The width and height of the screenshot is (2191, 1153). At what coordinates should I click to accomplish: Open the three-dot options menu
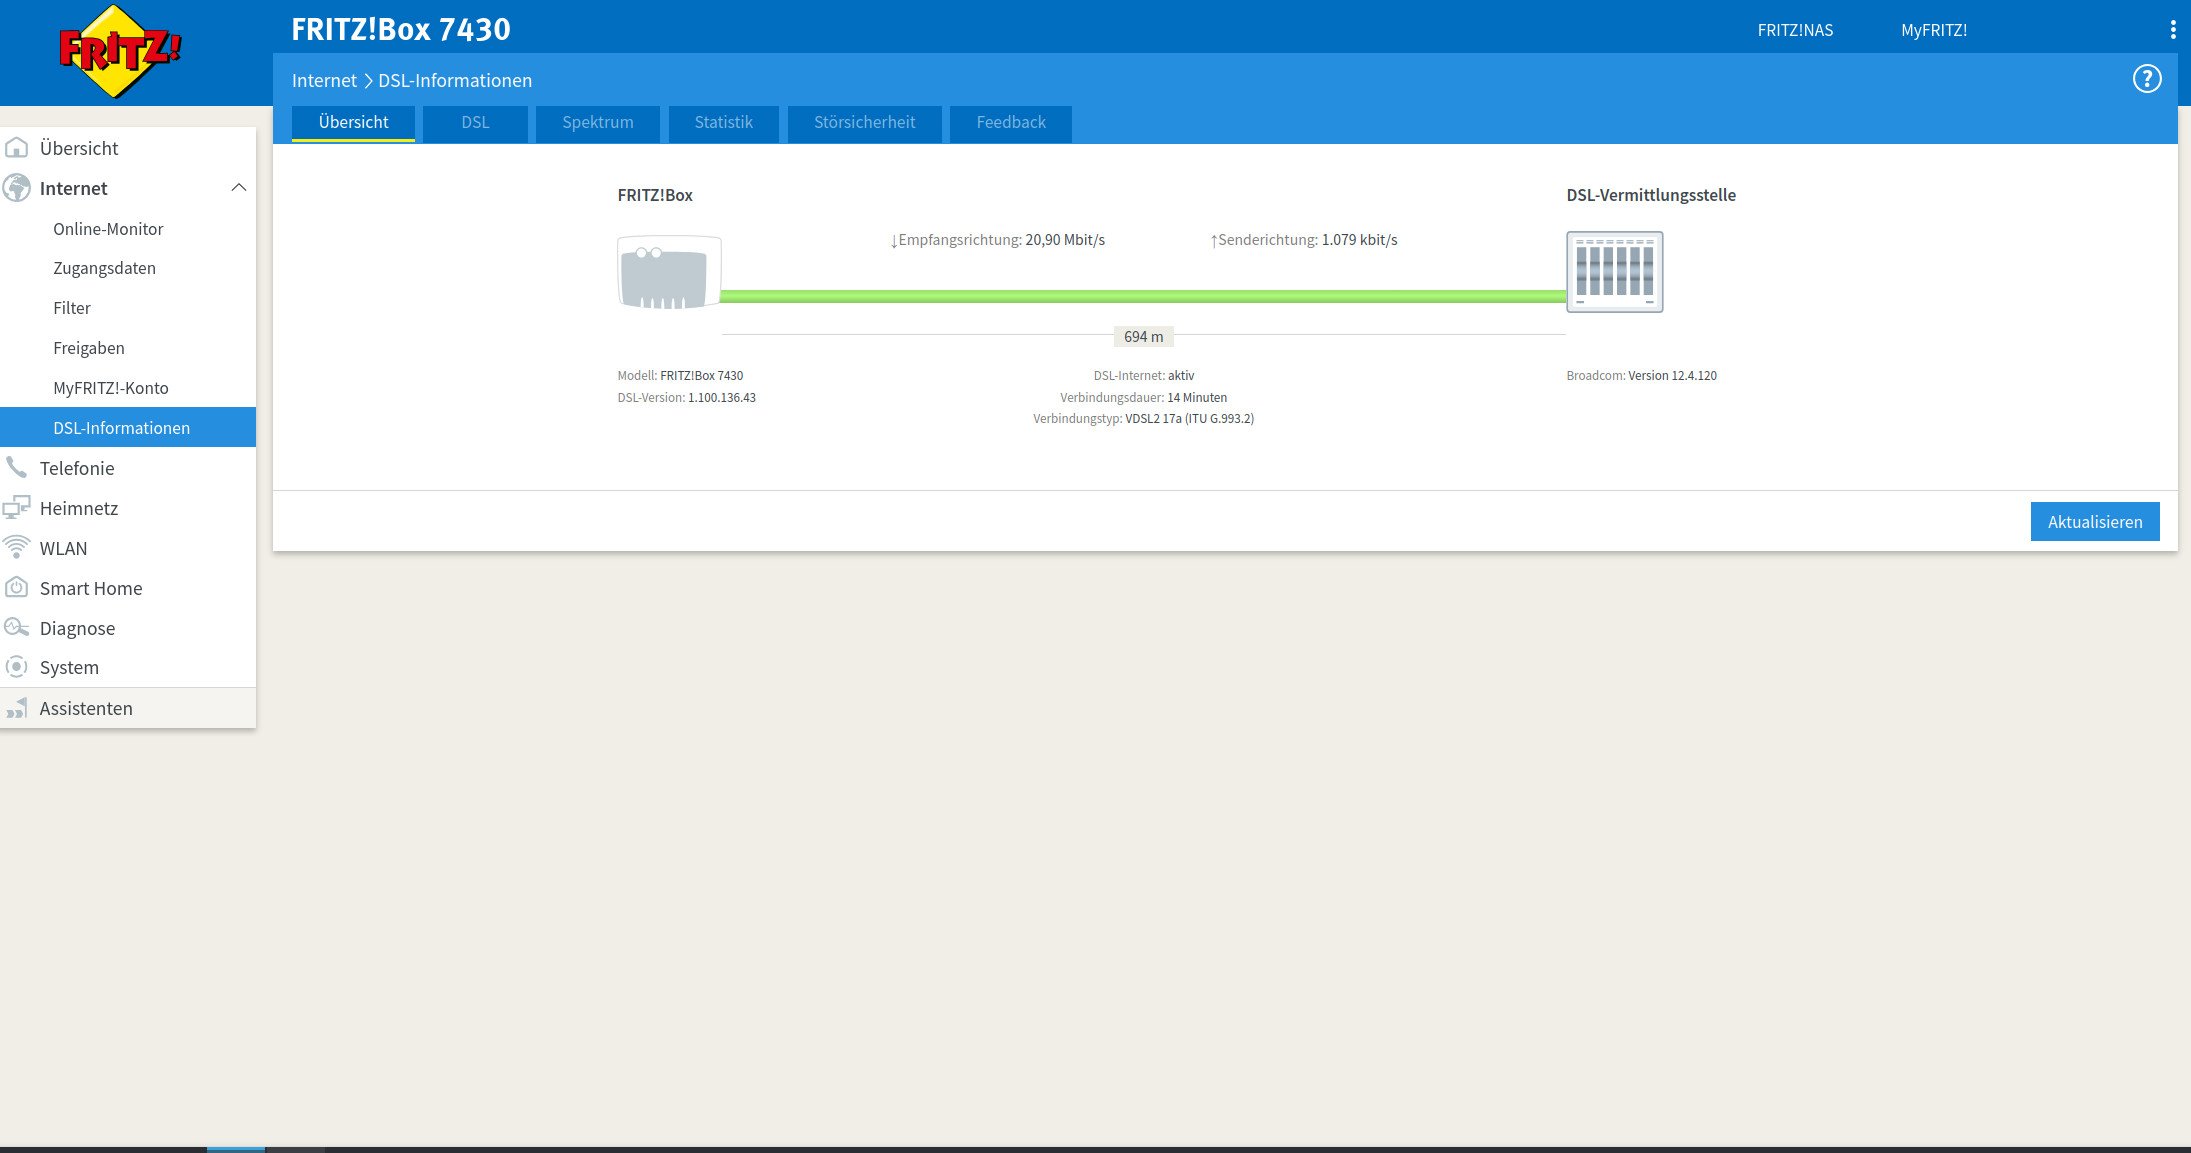coord(2172,30)
